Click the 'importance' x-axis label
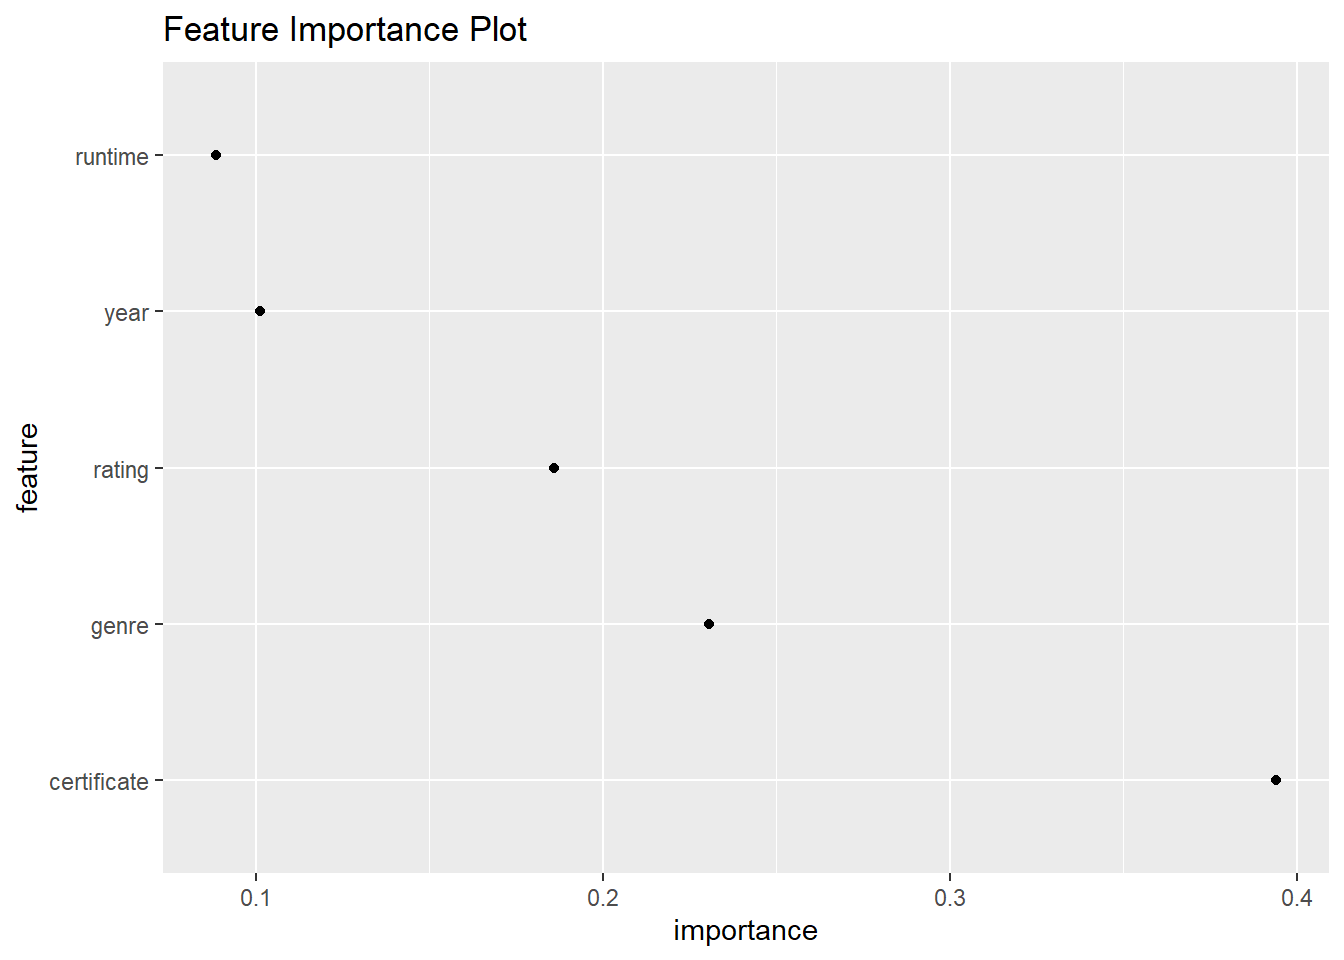 point(745,931)
